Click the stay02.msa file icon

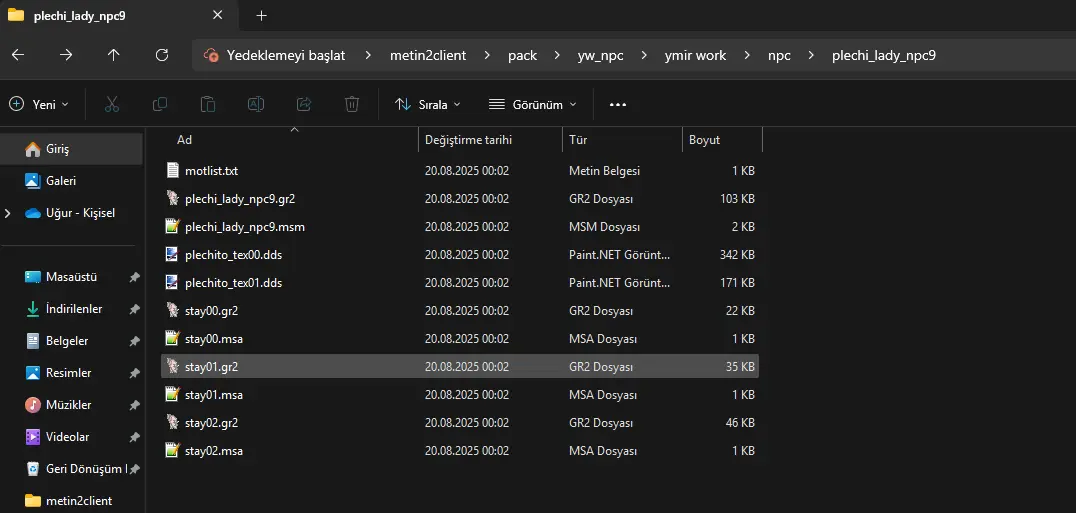172,451
